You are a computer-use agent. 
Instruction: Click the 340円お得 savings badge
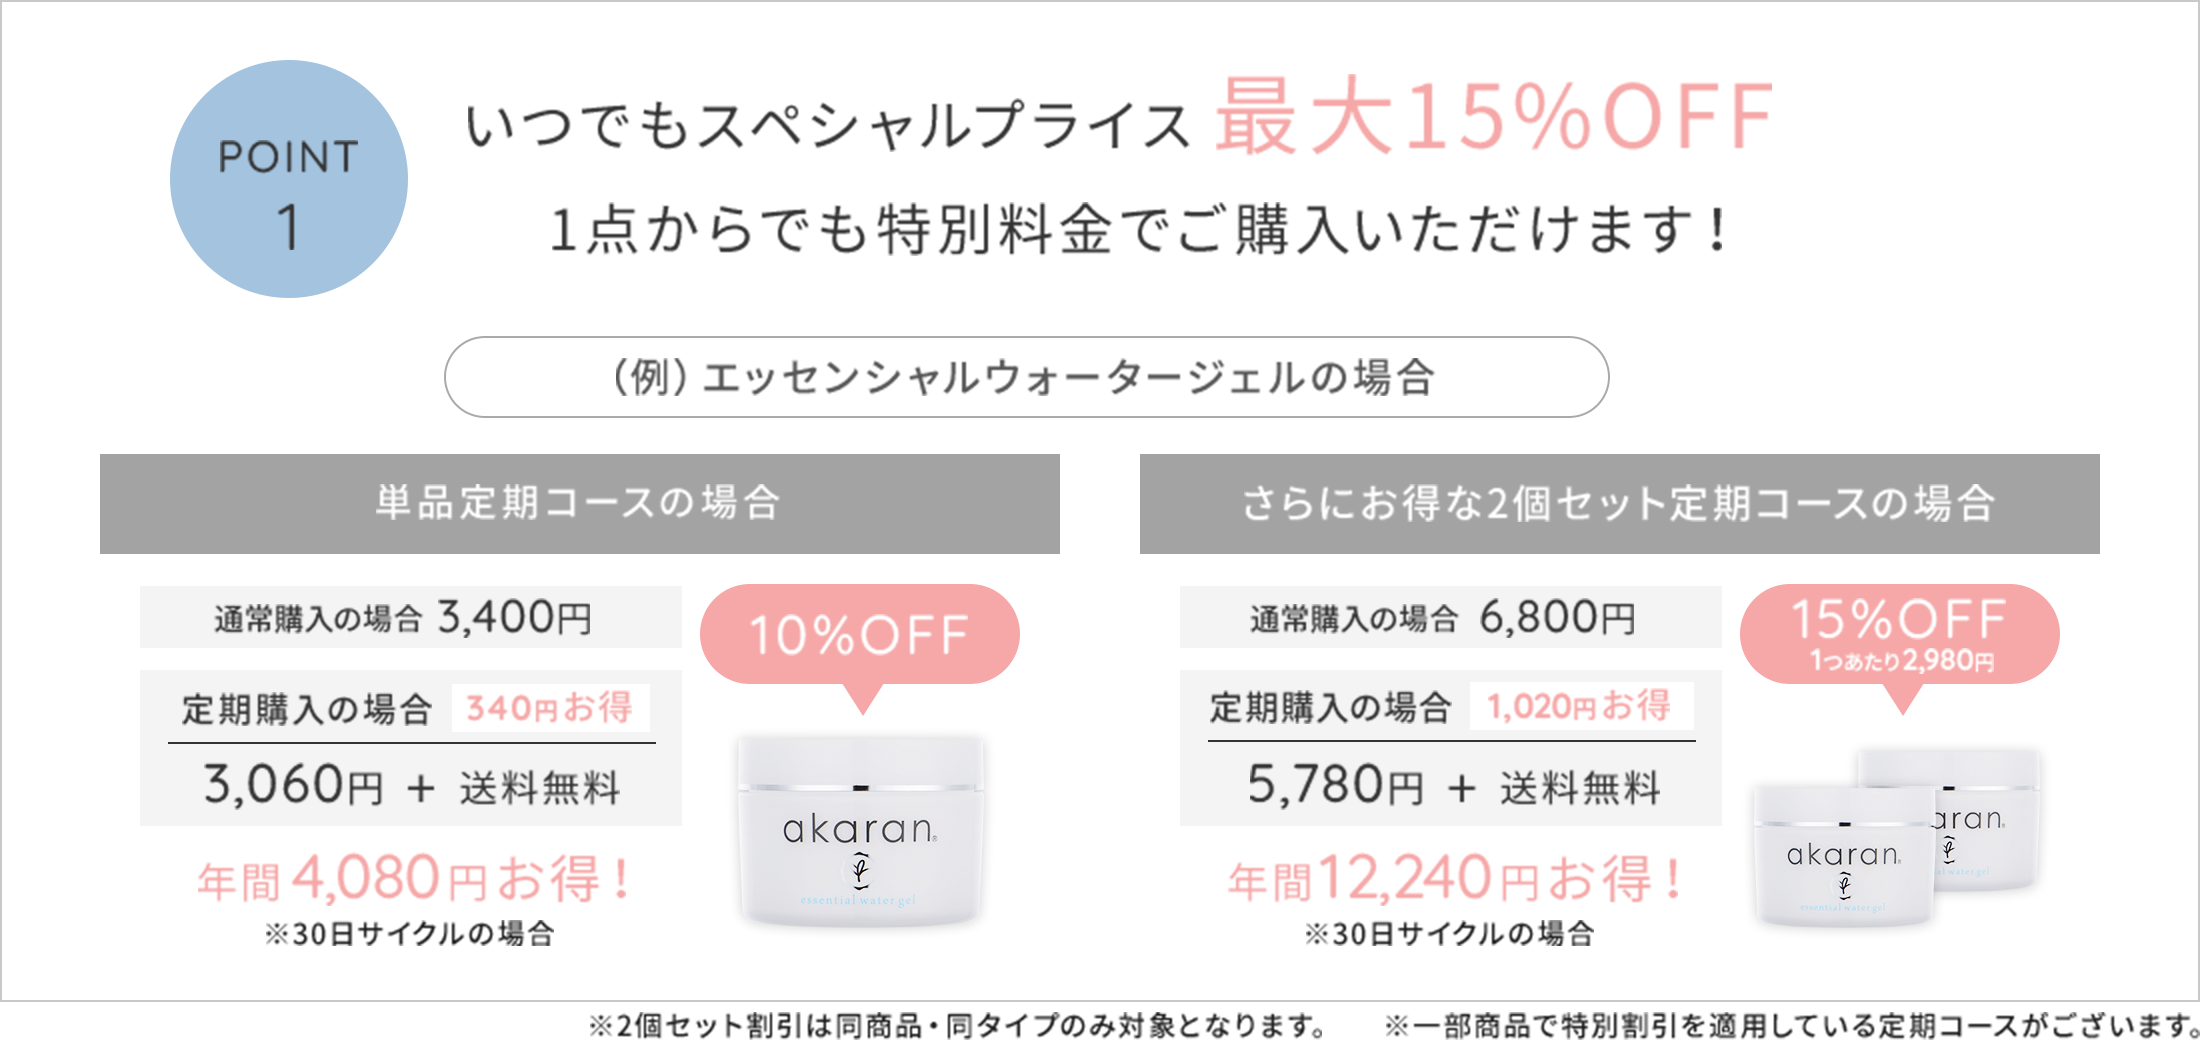tap(550, 708)
